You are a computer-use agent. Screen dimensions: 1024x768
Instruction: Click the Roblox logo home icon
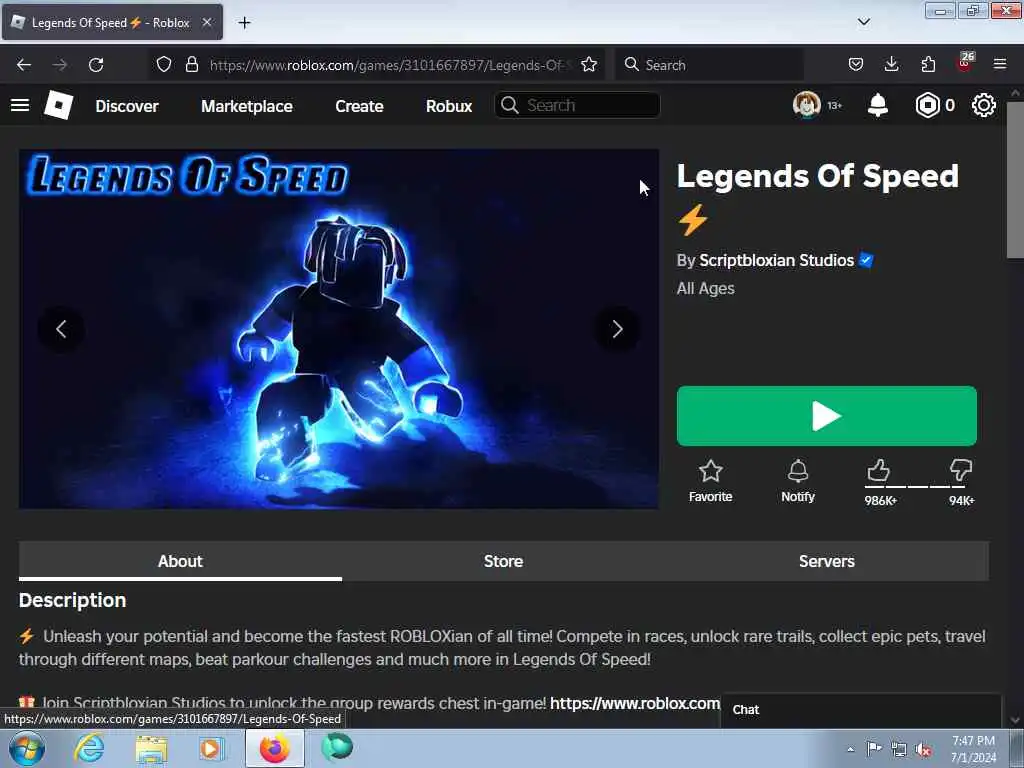pyautogui.click(x=59, y=105)
